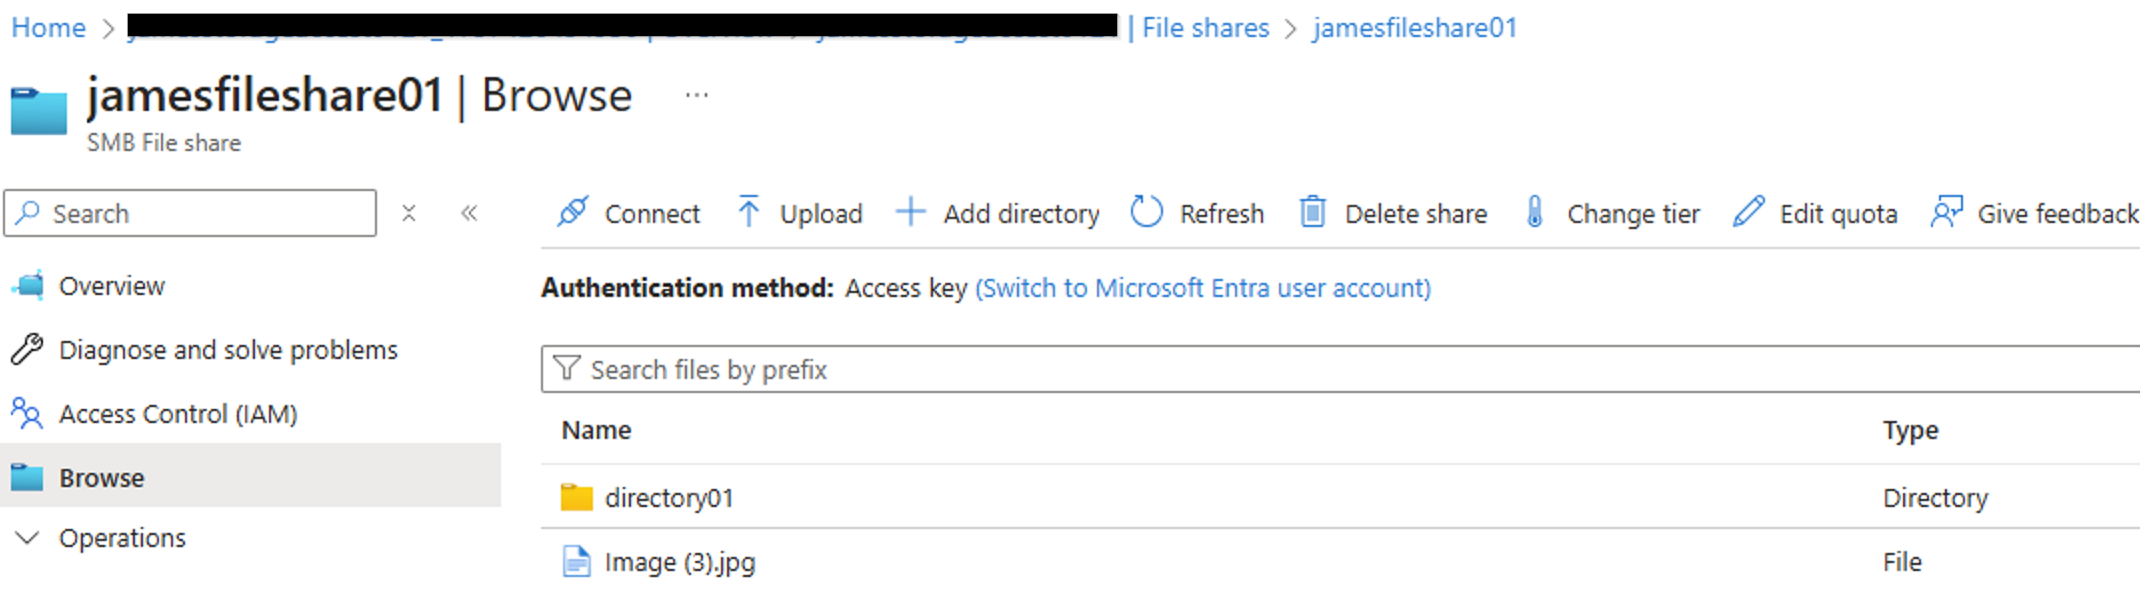Select Diagnose and solve problems
This screenshot has width=2140, height=593.
pyautogui.click(x=228, y=350)
